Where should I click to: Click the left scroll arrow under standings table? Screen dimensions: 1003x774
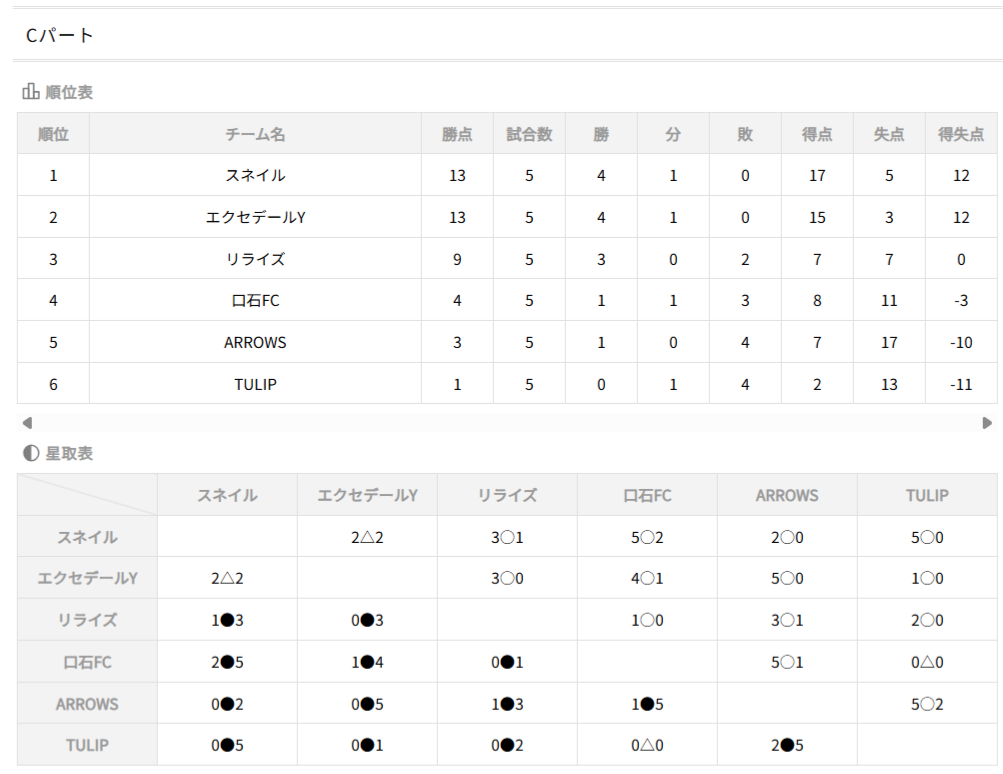click(27, 423)
